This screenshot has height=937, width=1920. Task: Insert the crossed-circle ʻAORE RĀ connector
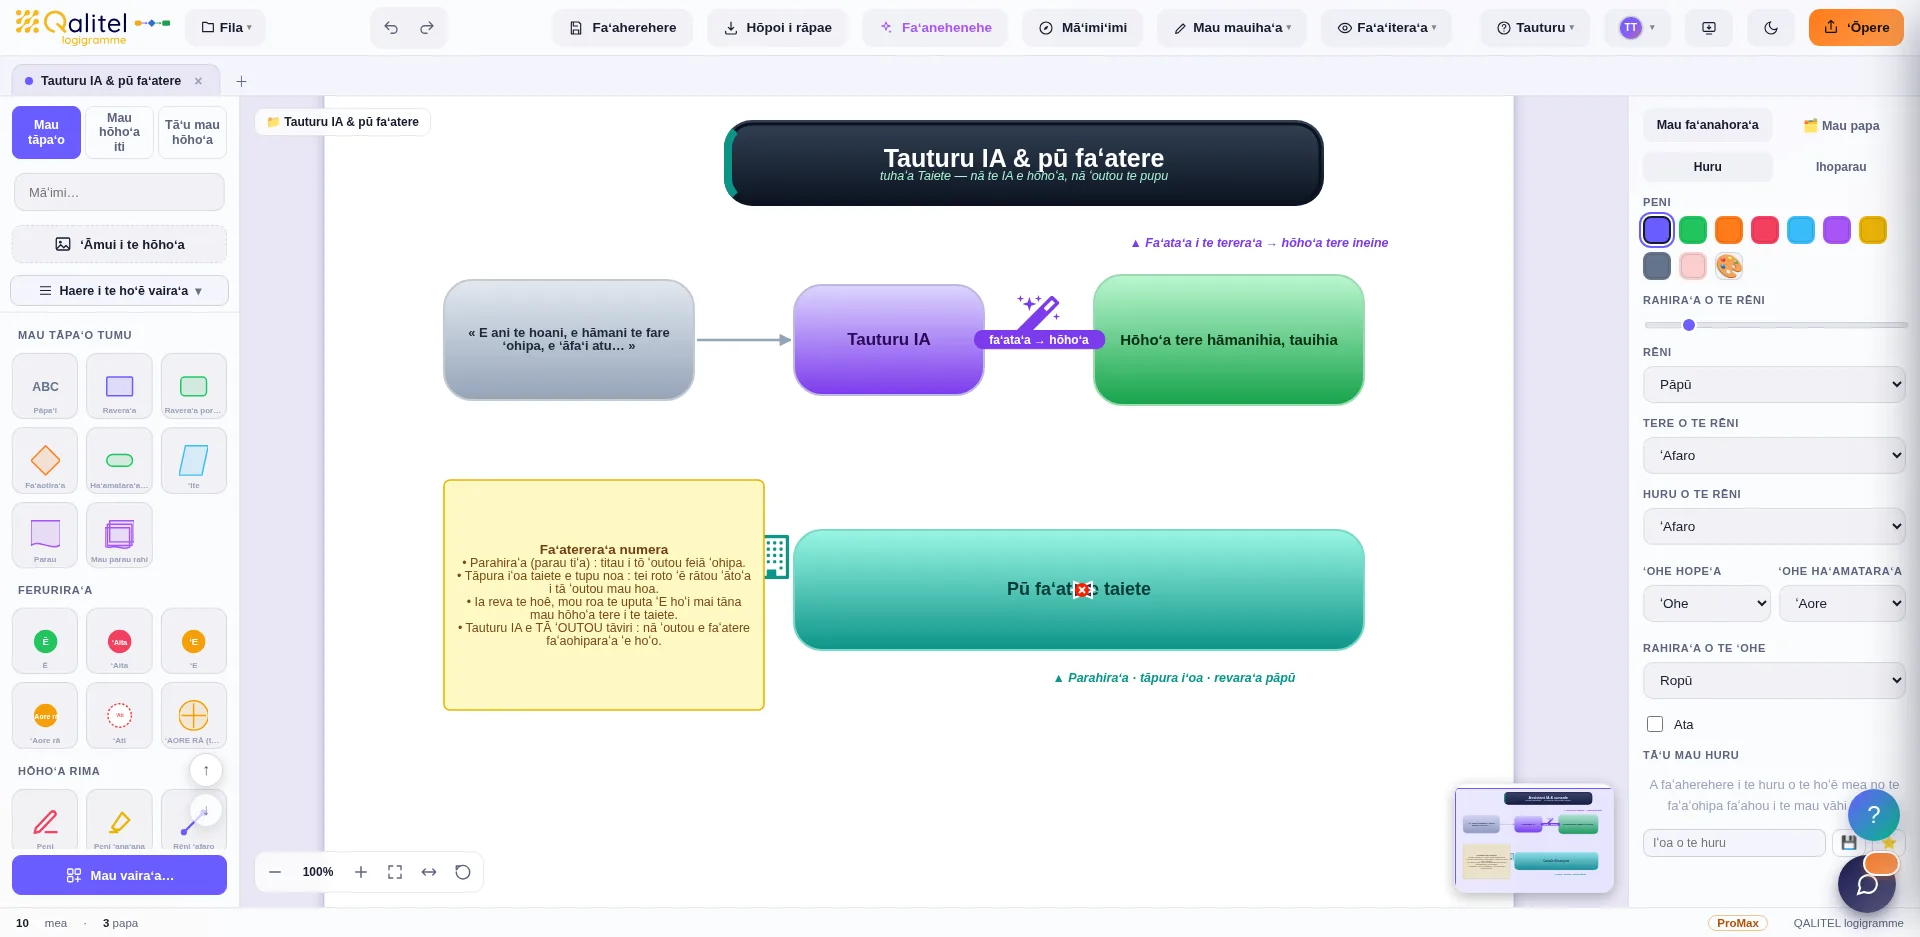(194, 716)
